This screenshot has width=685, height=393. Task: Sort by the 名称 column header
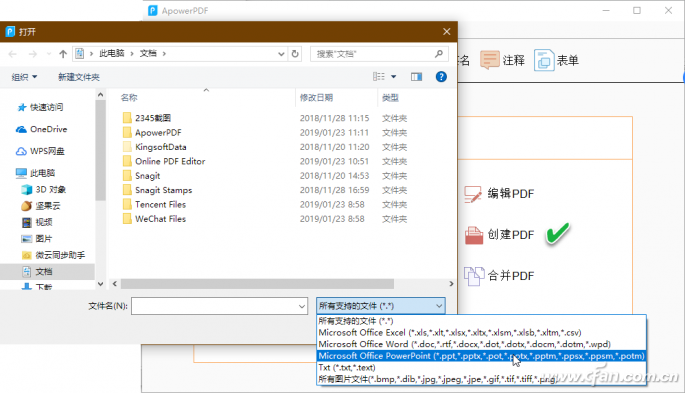pyautogui.click(x=129, y=98)
